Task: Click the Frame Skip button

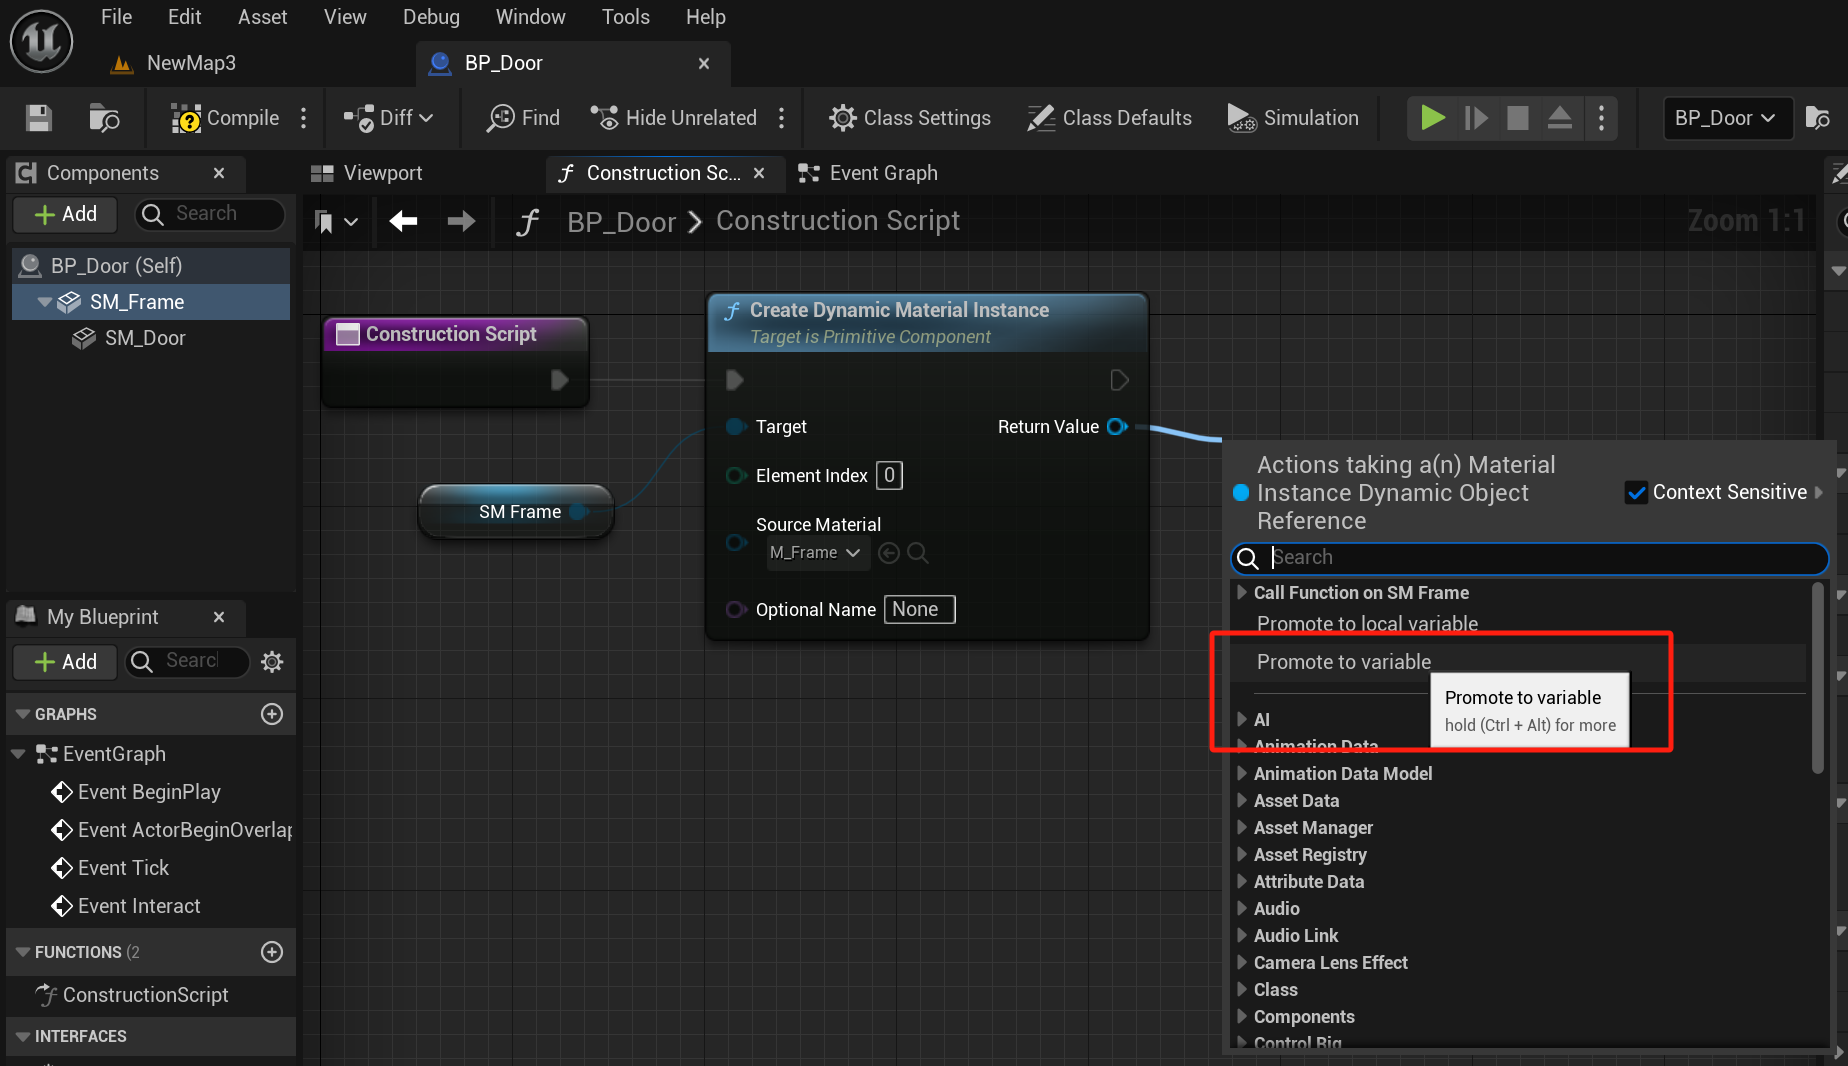Action: (x=1476, y=118)
